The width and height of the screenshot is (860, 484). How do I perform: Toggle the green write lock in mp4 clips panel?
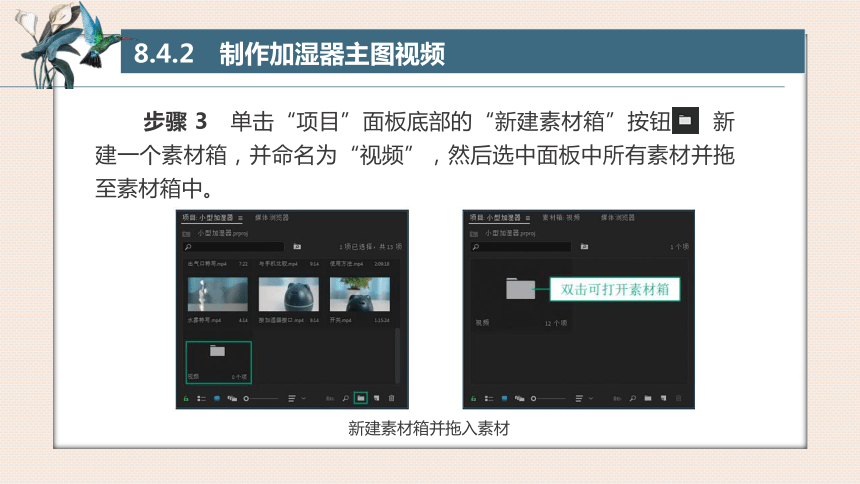click(x=186, y=398)
